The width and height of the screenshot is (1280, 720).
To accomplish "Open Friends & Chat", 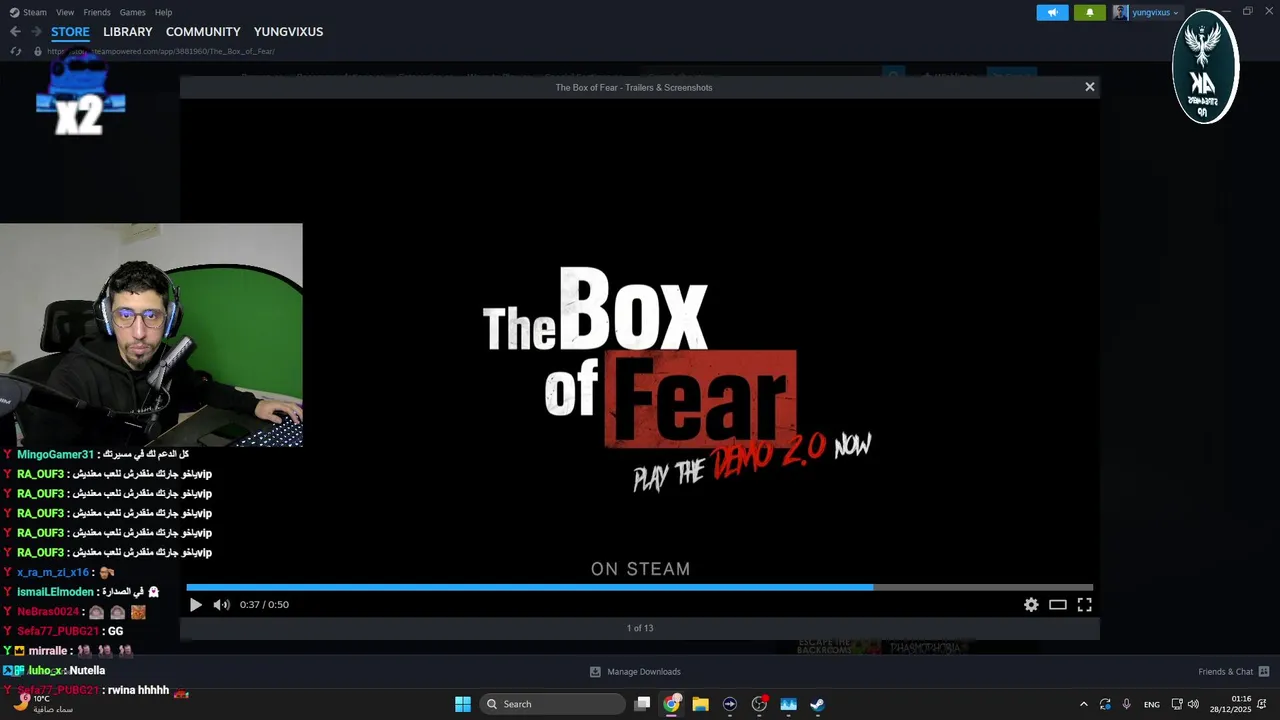I will pos(1233,672).
